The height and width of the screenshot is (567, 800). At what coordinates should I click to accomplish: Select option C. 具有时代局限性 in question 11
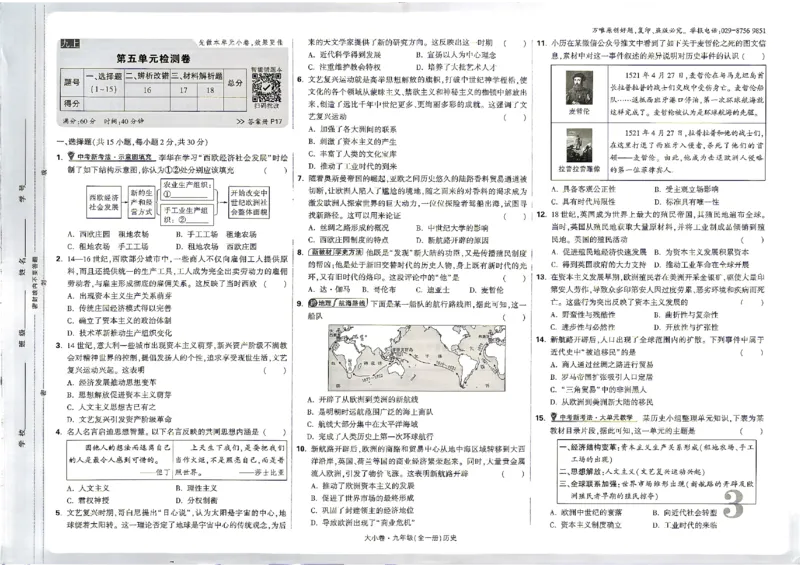click(x=583, y=202)
